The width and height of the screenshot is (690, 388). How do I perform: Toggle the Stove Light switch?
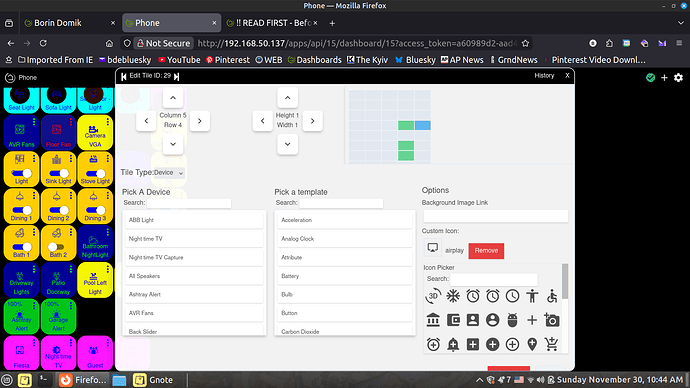pyautogui.click(x=95, y=173)
